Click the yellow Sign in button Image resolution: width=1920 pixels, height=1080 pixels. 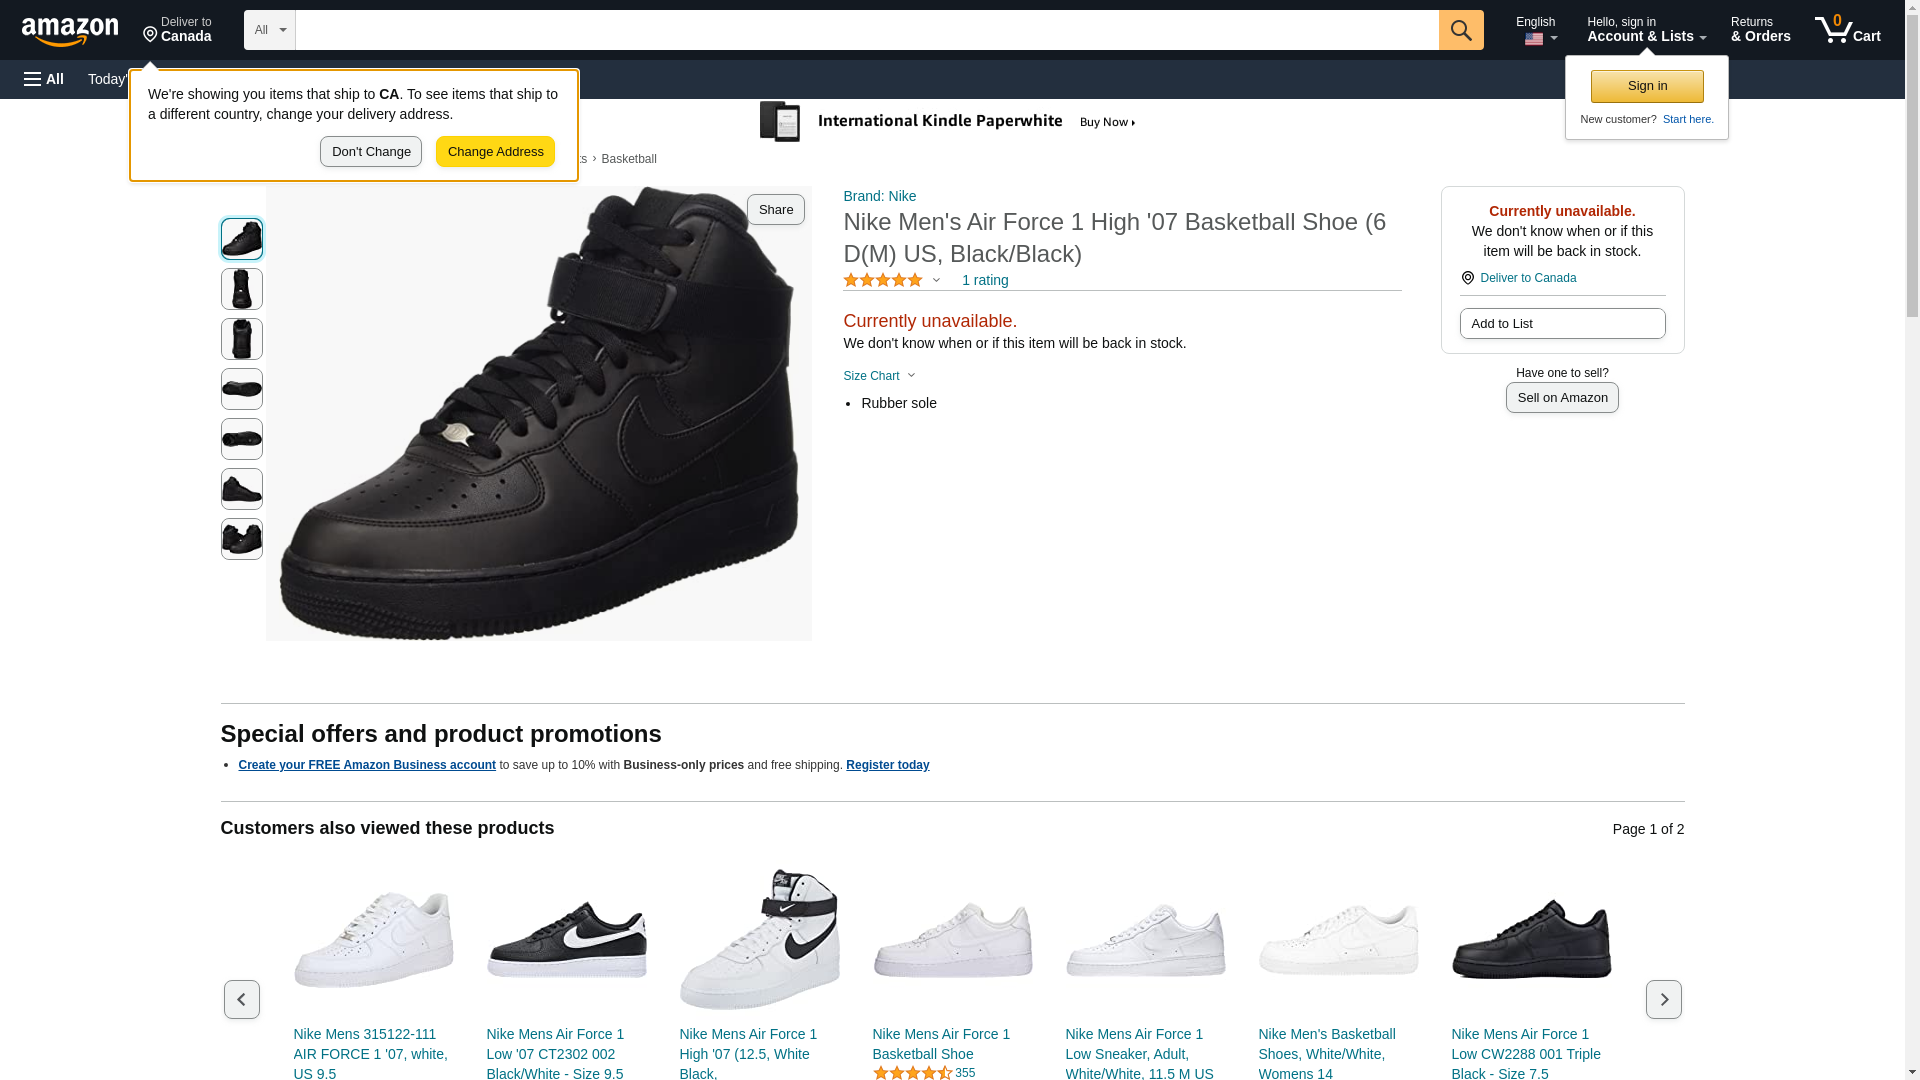pos(1647,86)
